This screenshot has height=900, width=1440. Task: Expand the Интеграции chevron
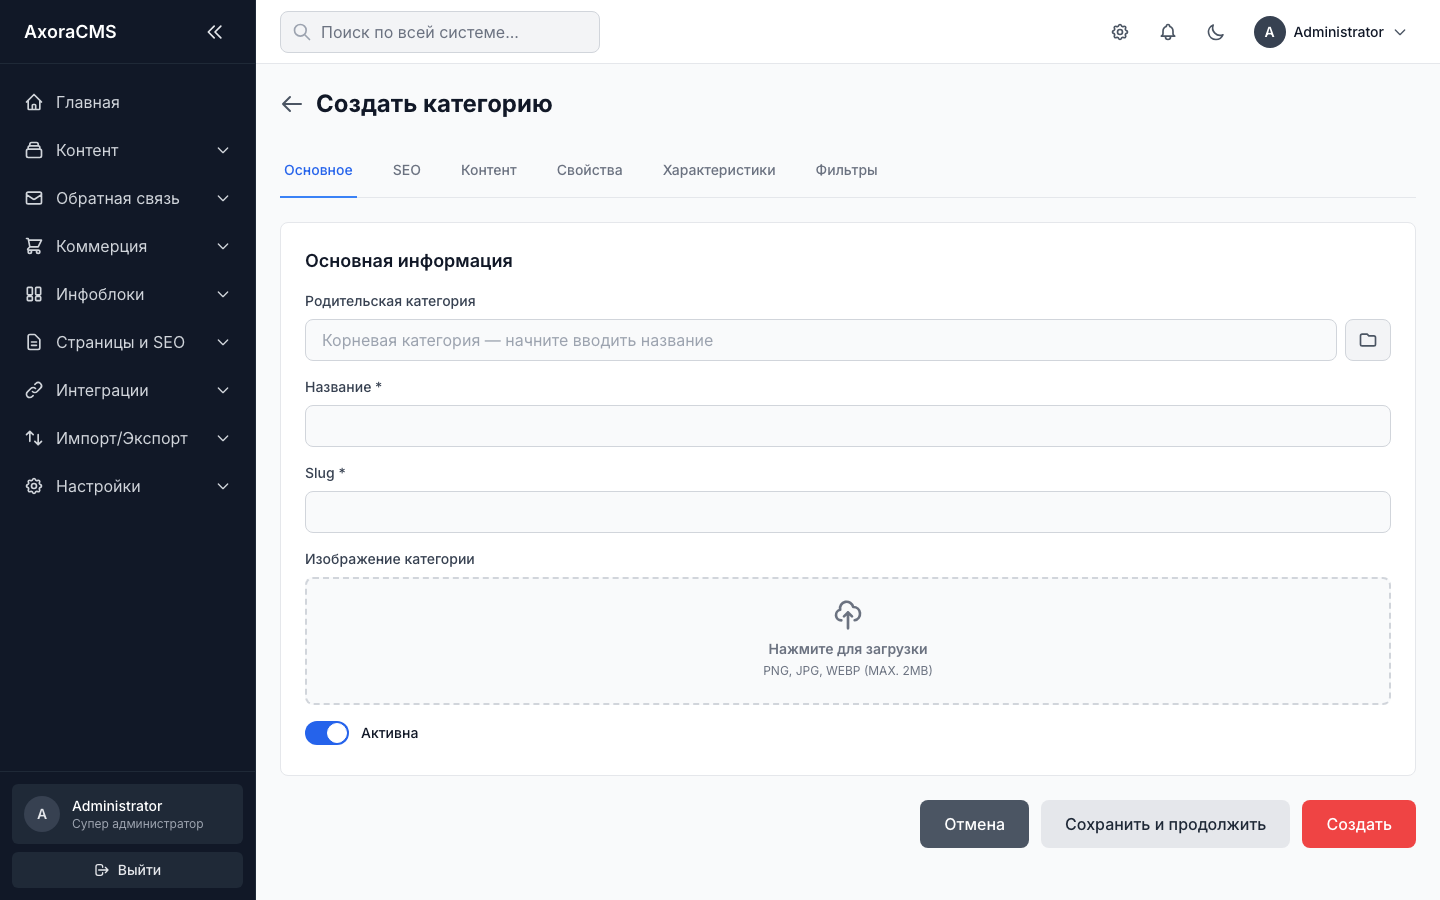223,390
